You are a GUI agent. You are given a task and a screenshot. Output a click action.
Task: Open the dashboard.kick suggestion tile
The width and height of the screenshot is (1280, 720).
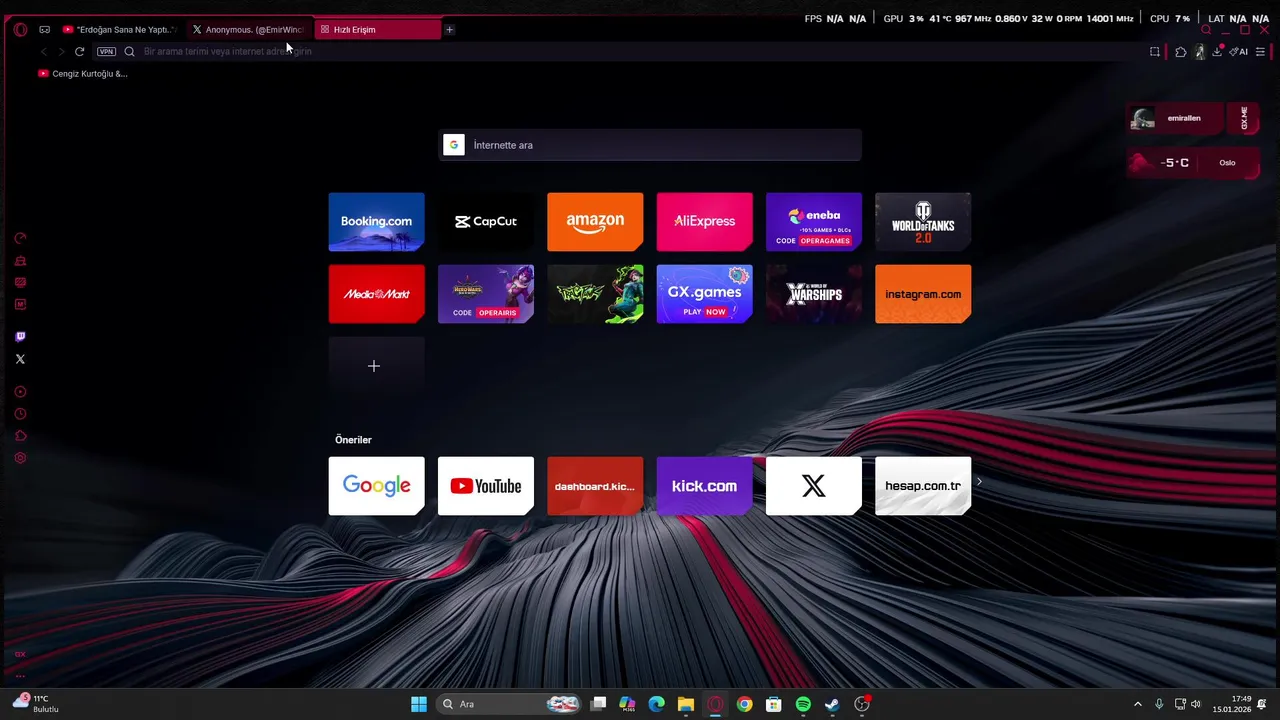point(595,486)
